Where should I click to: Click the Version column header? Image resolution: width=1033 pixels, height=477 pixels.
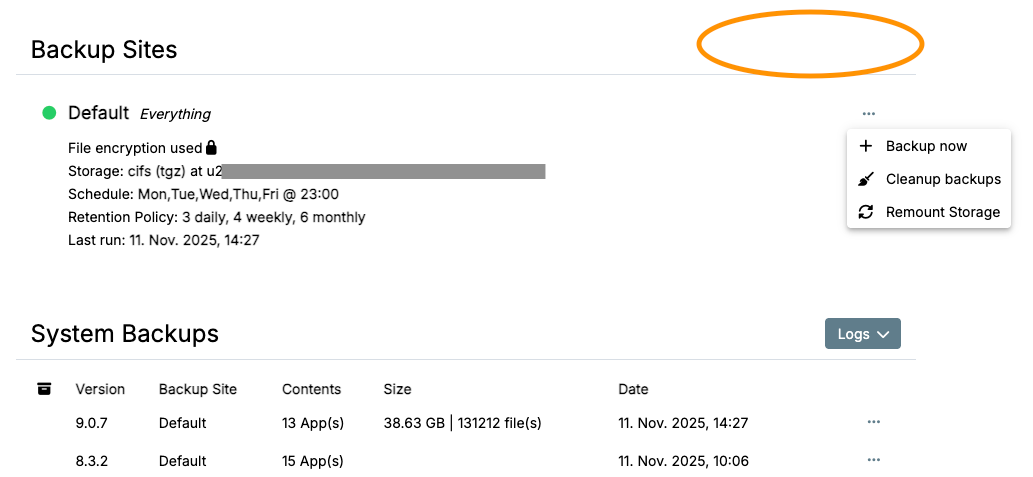(100, 389)
